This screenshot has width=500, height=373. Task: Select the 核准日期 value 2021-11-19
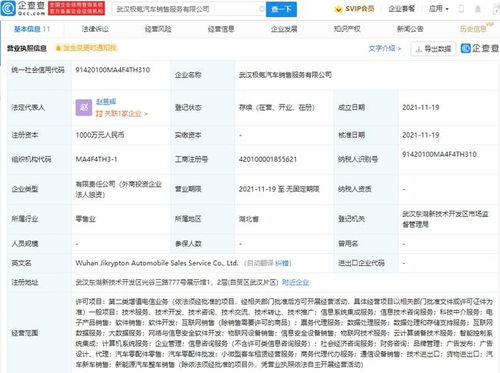tap(421, 135)
